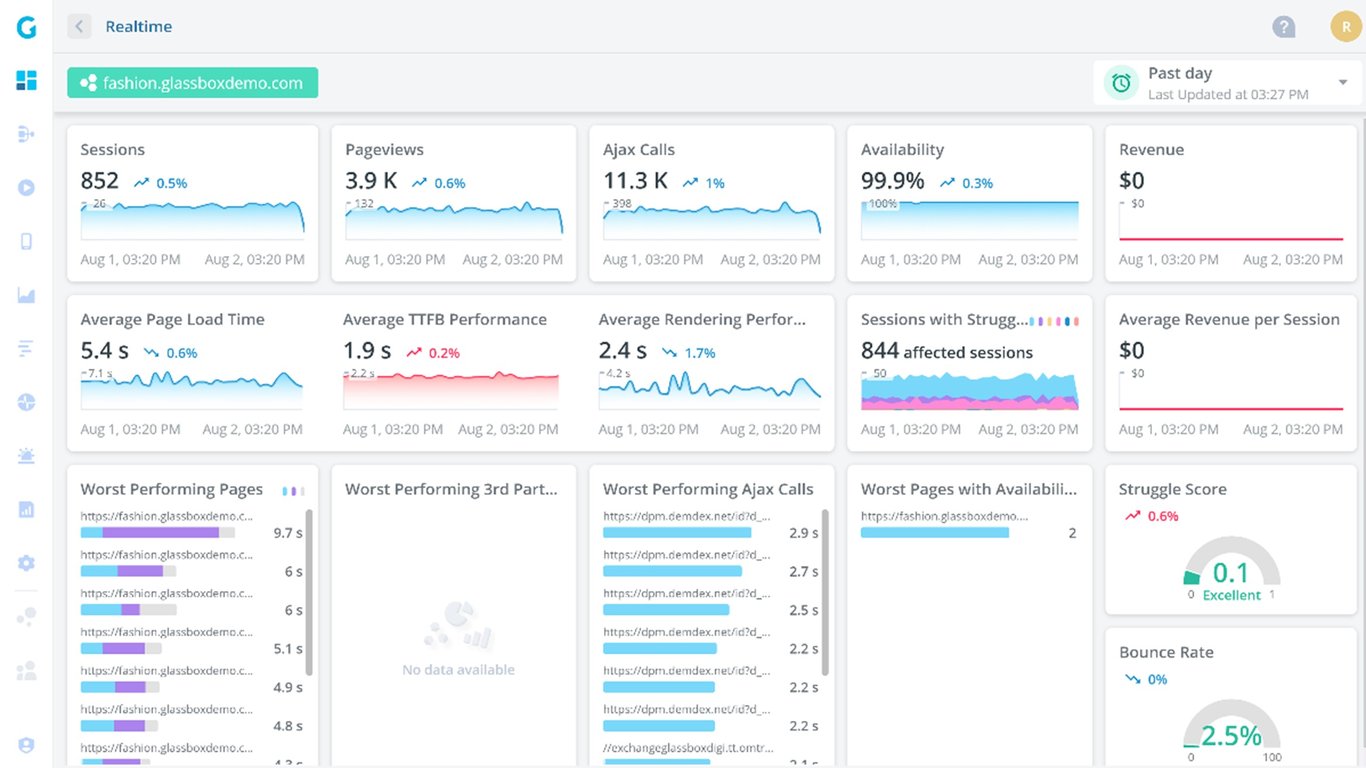
Task: Select the users icon near sidebar bottom
Action: click(26, 670)
